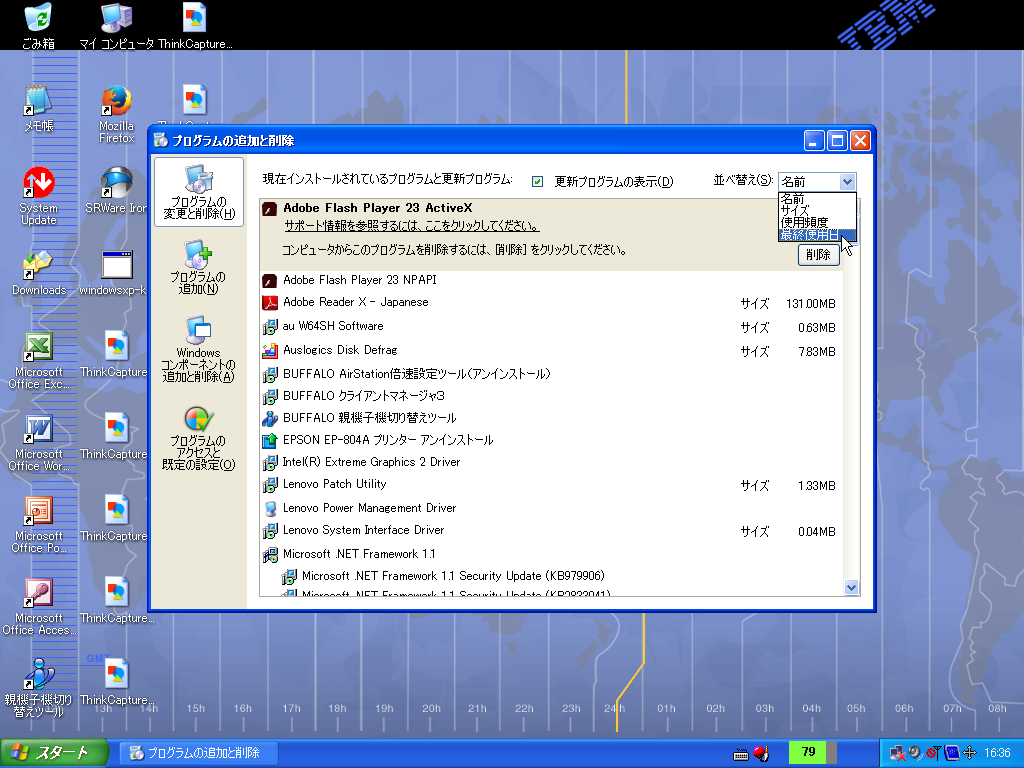Click the program list scroll down arrow
Image resolution: width=1024 pixels, height=768 pixels.
coord(851,588)
